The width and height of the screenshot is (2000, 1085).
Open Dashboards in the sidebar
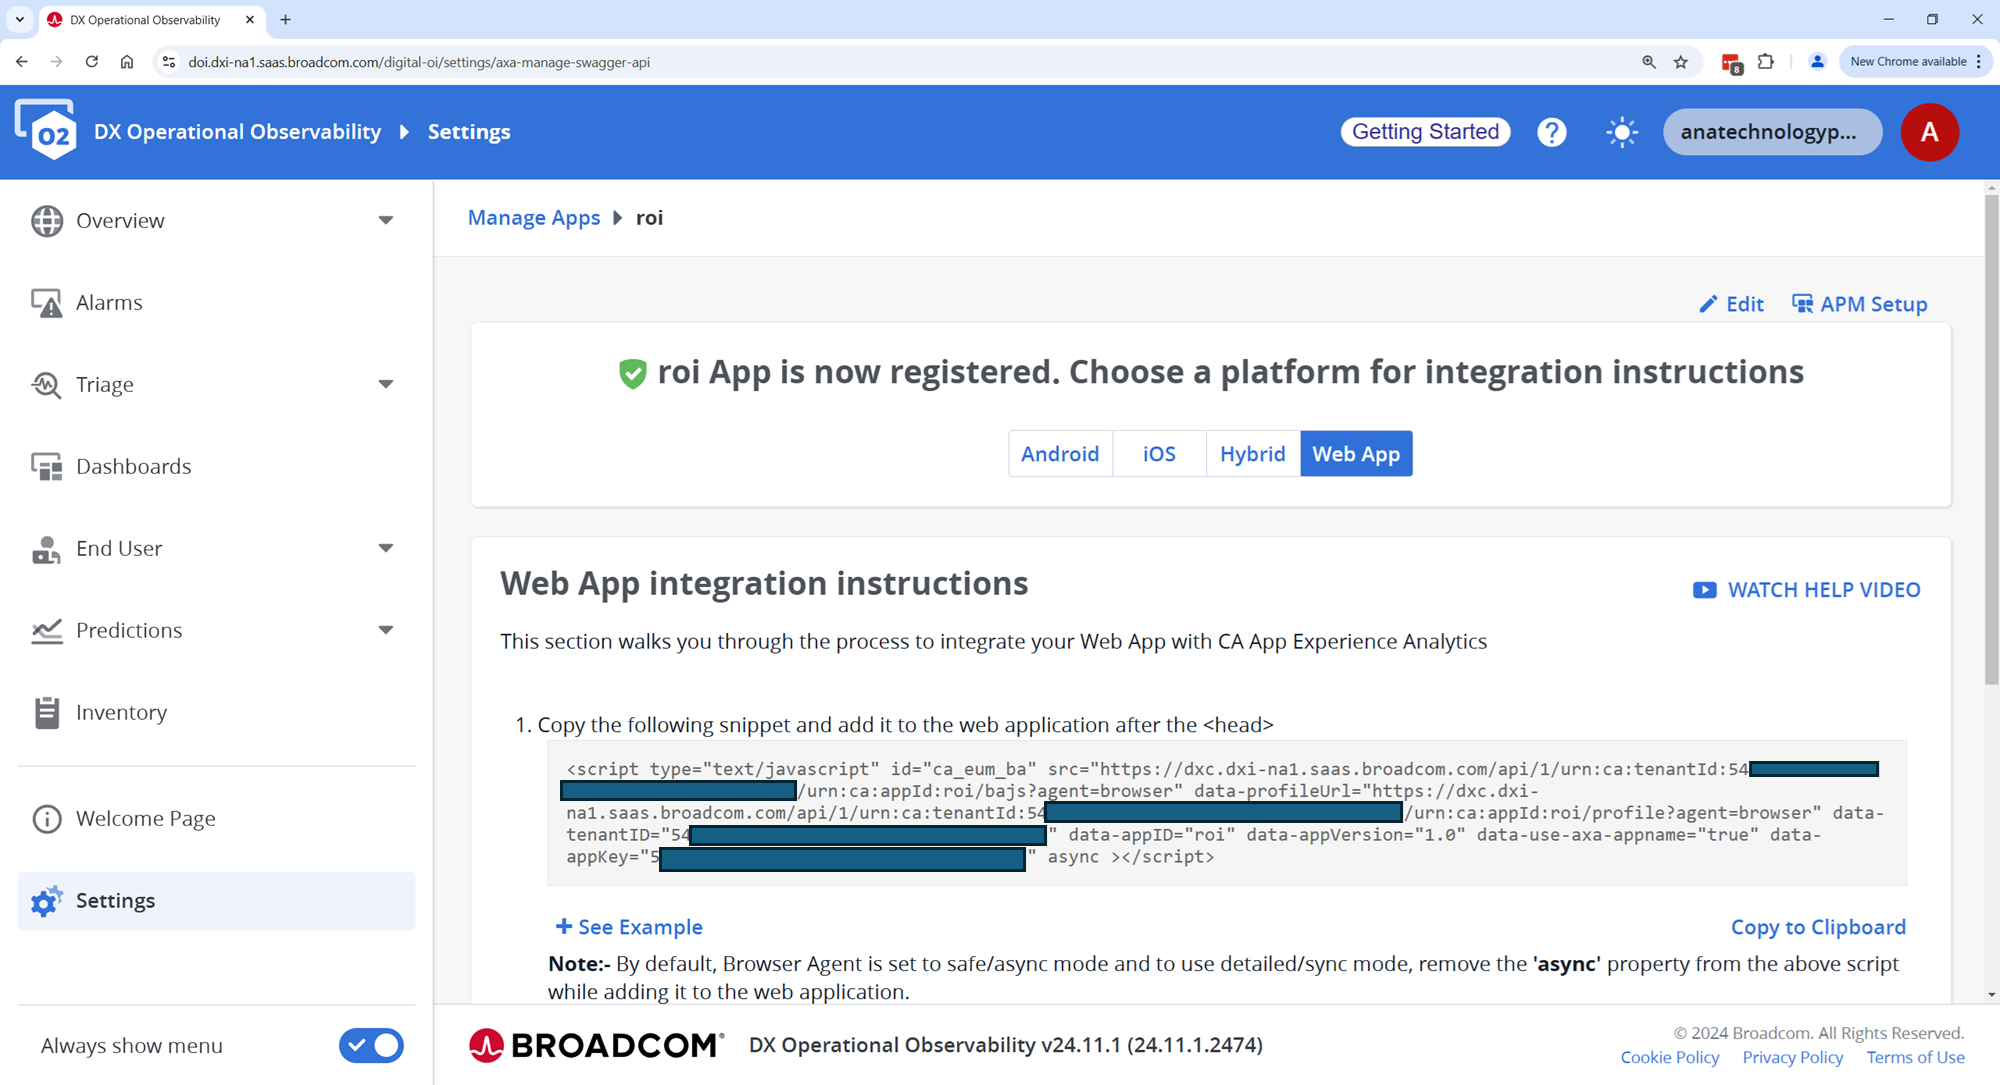click(x=133, y=466)
